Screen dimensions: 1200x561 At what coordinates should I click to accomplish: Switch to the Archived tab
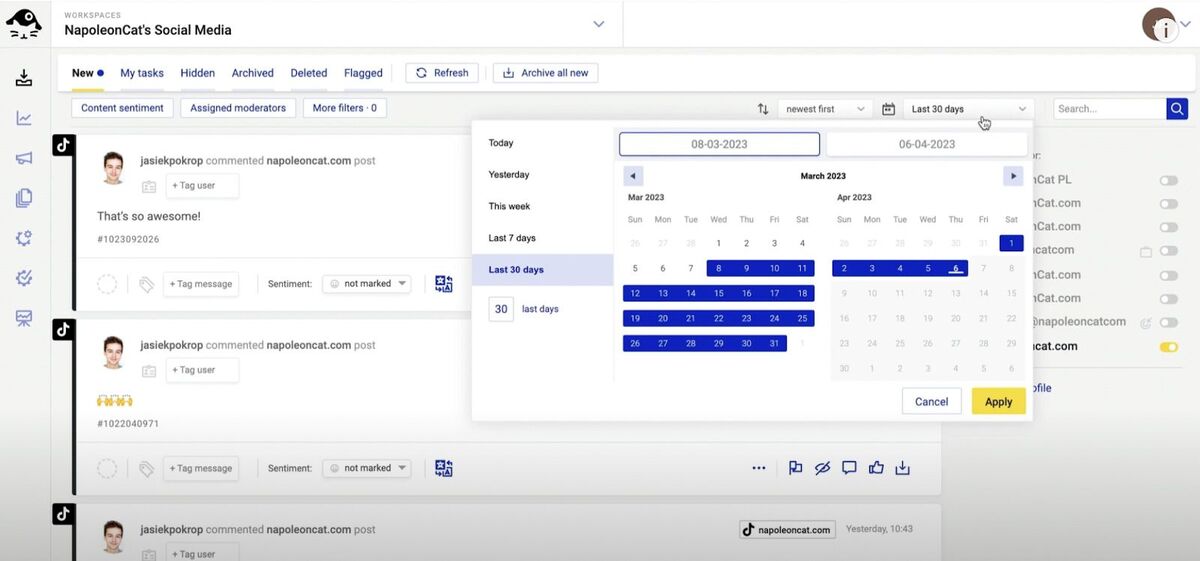pyautogui.click(x=253, y=73)
